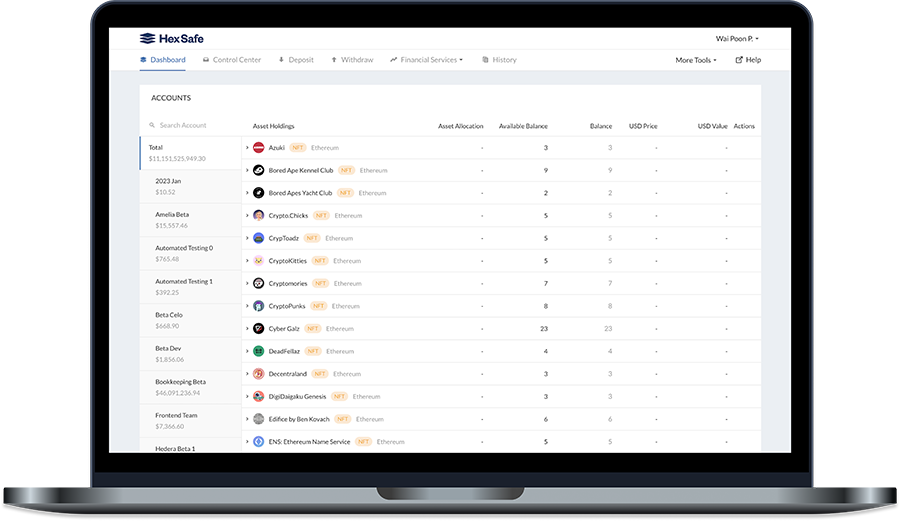This screenshot has width=900, height=521.
Task: Click Cyber Galz available balance 23
Action: pos(544,329)
